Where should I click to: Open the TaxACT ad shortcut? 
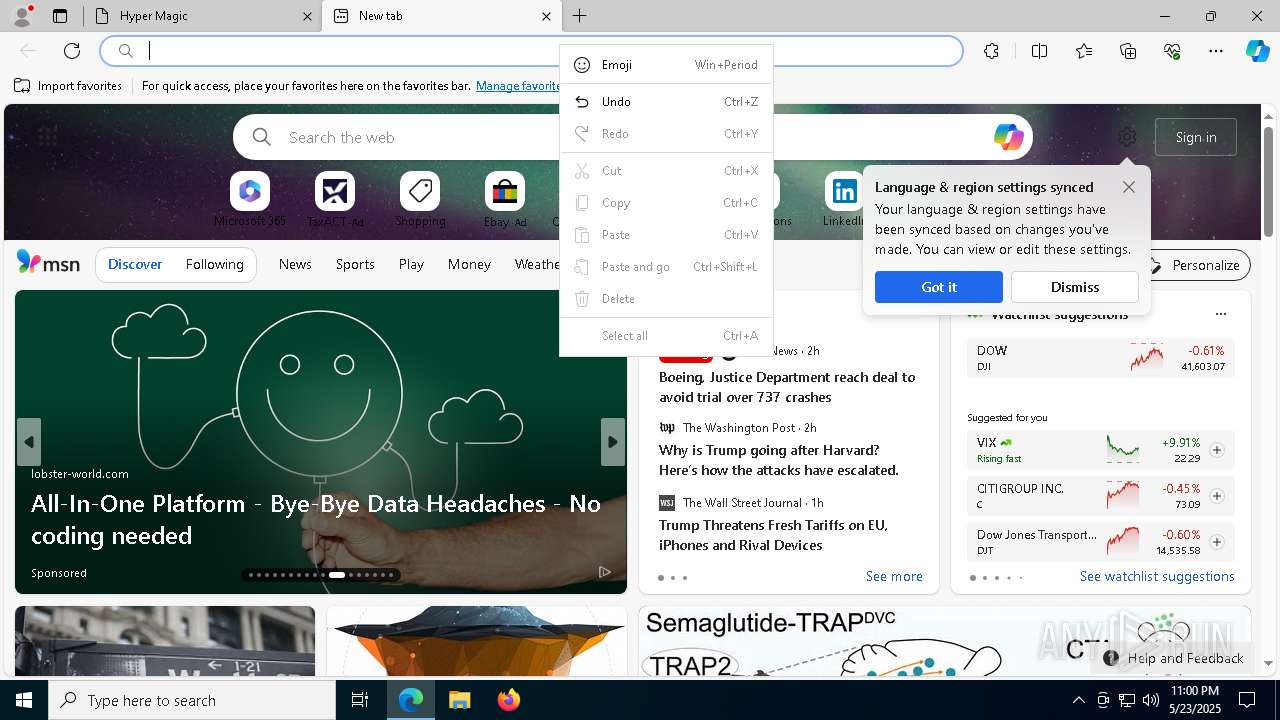click(x=335, y=199)
